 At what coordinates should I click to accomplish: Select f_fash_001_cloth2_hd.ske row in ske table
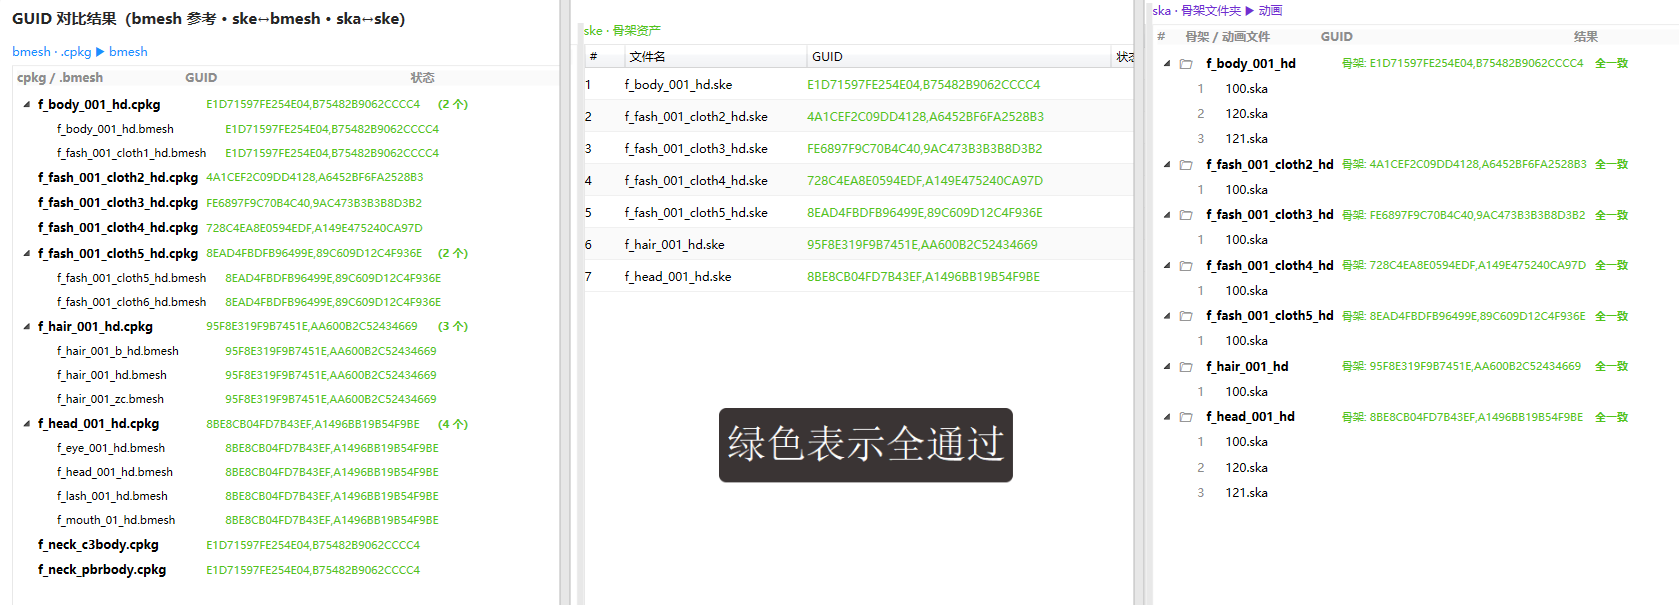tap(858, 117)
